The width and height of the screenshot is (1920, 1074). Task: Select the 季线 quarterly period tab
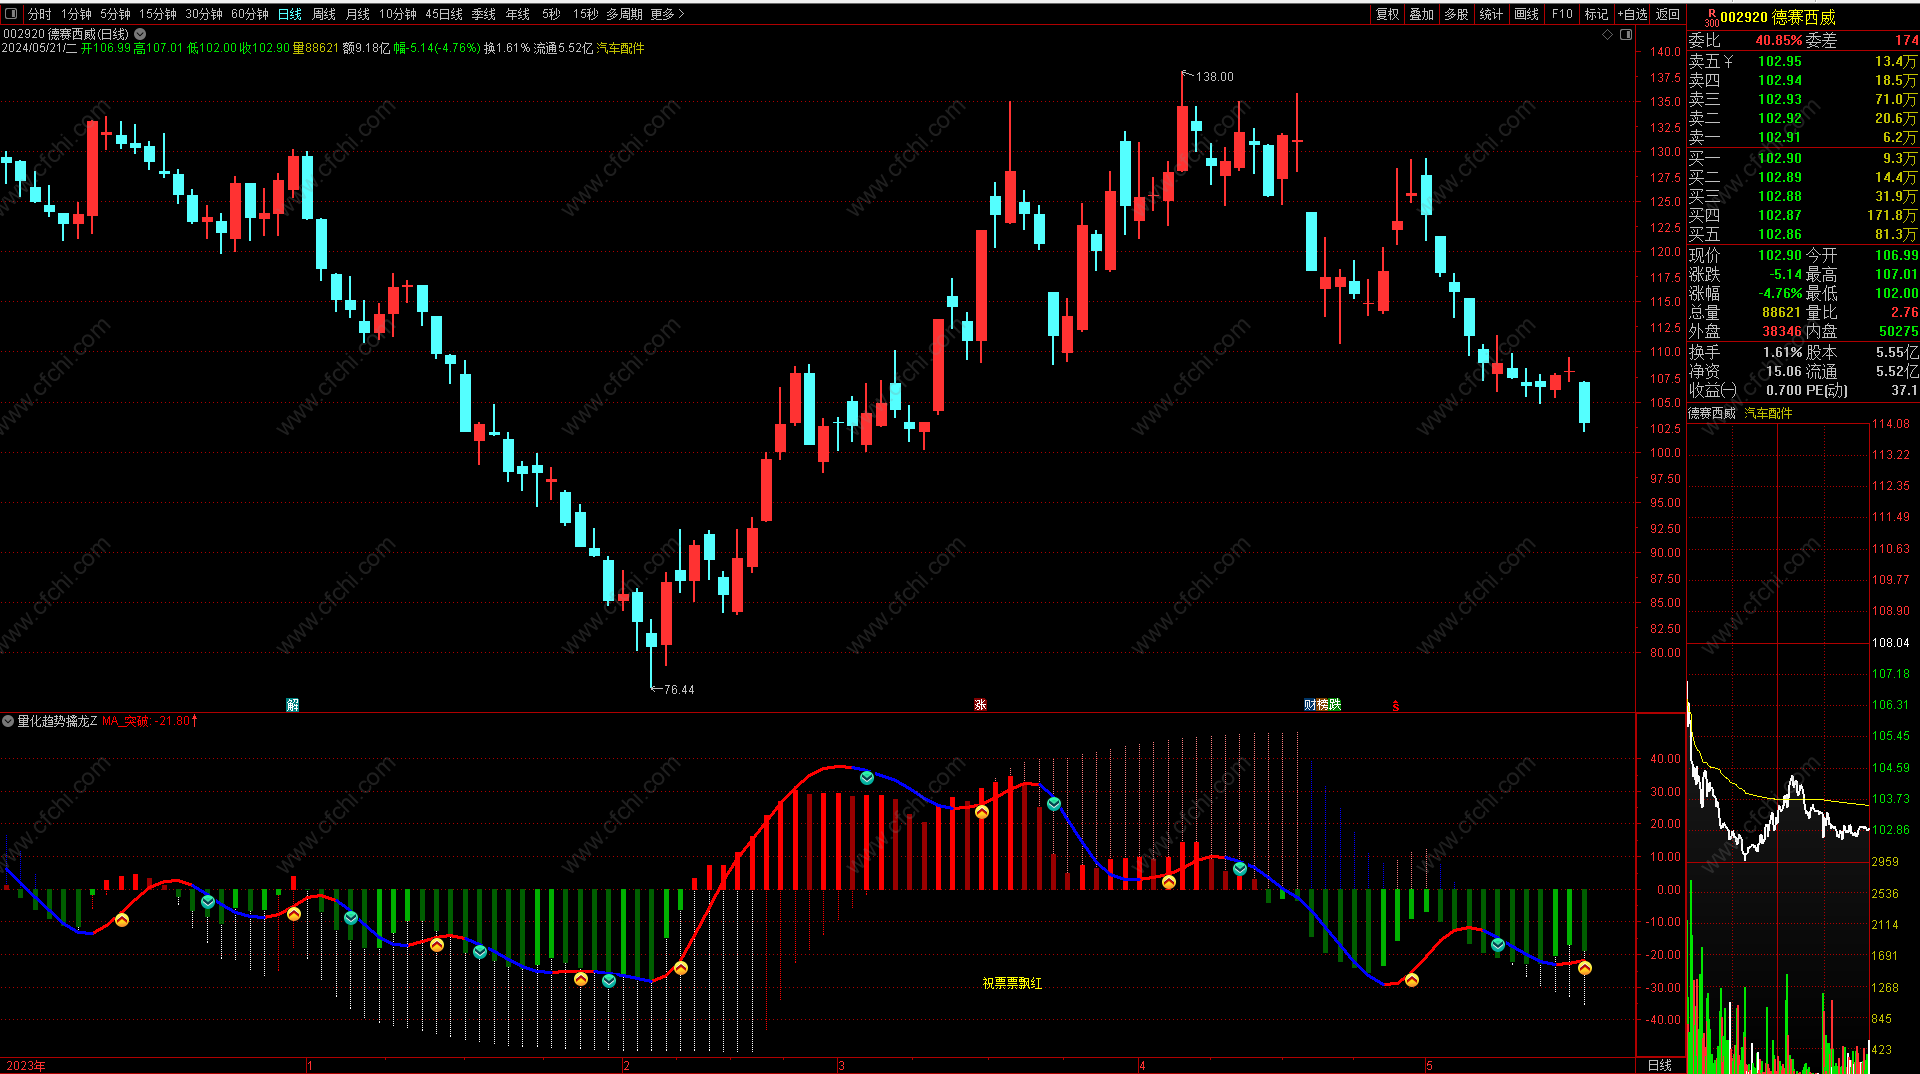484,14
